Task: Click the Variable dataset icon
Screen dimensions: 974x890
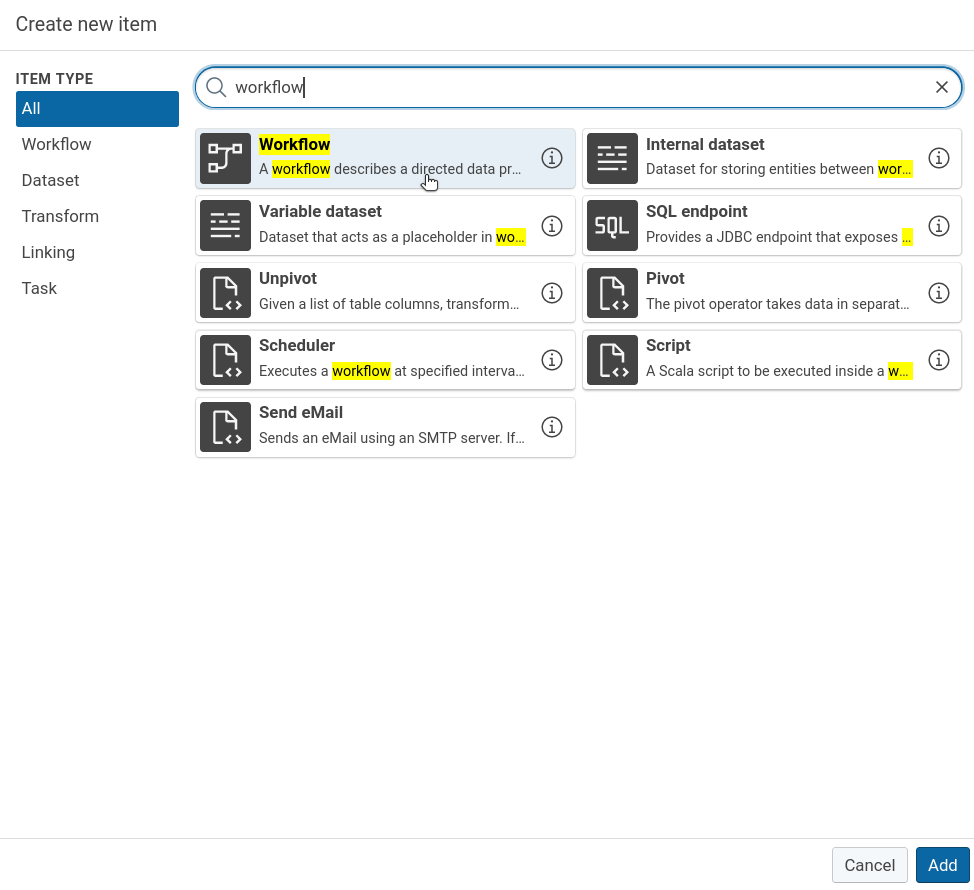Action: pos(225,225)
